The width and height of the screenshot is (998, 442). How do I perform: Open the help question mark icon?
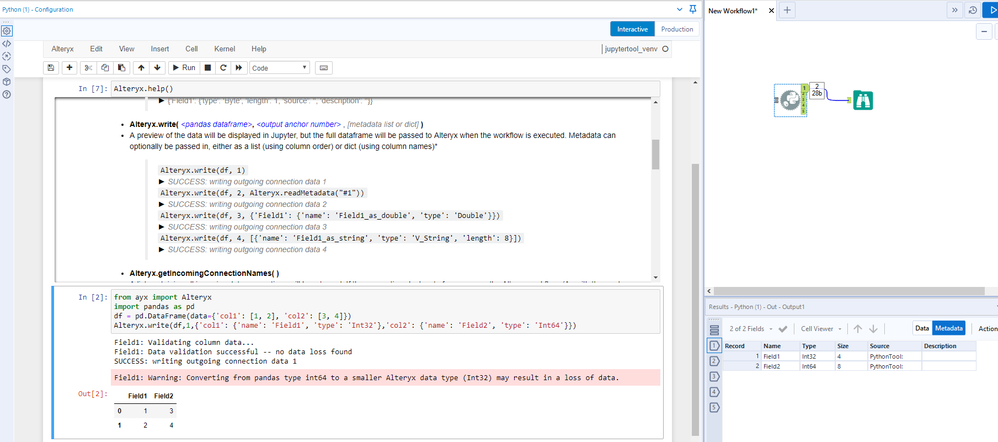click(x=6, y=94)
